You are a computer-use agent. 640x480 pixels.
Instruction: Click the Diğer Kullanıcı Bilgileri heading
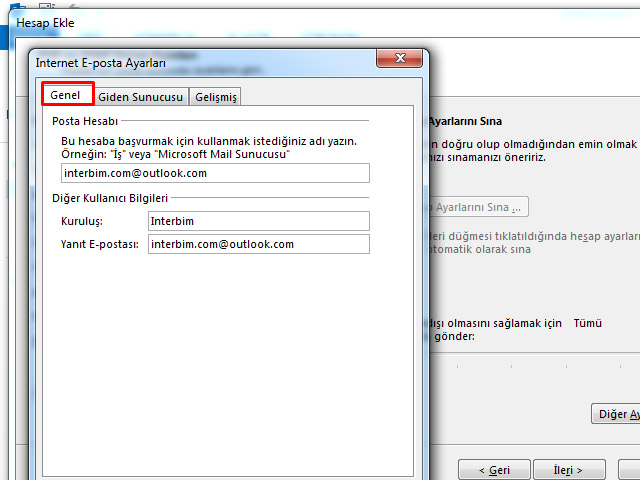[x=110, y=198]
